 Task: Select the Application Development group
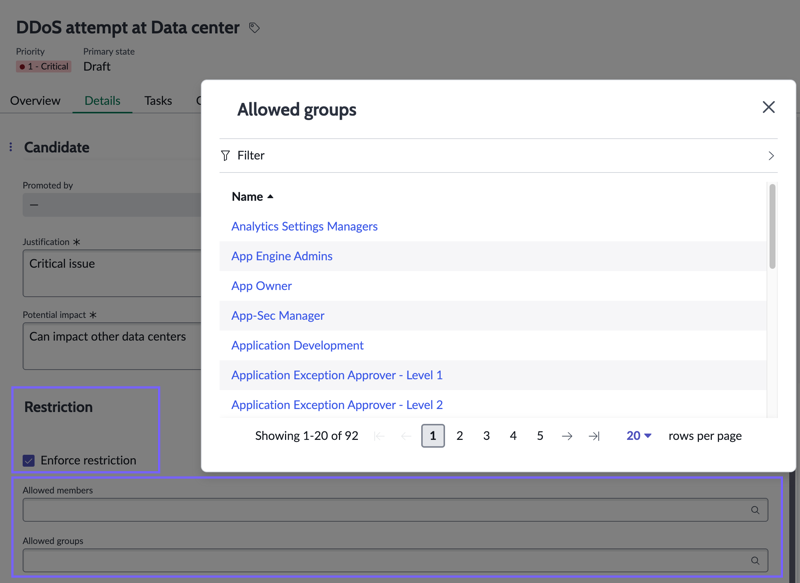[x=297, y=345]
